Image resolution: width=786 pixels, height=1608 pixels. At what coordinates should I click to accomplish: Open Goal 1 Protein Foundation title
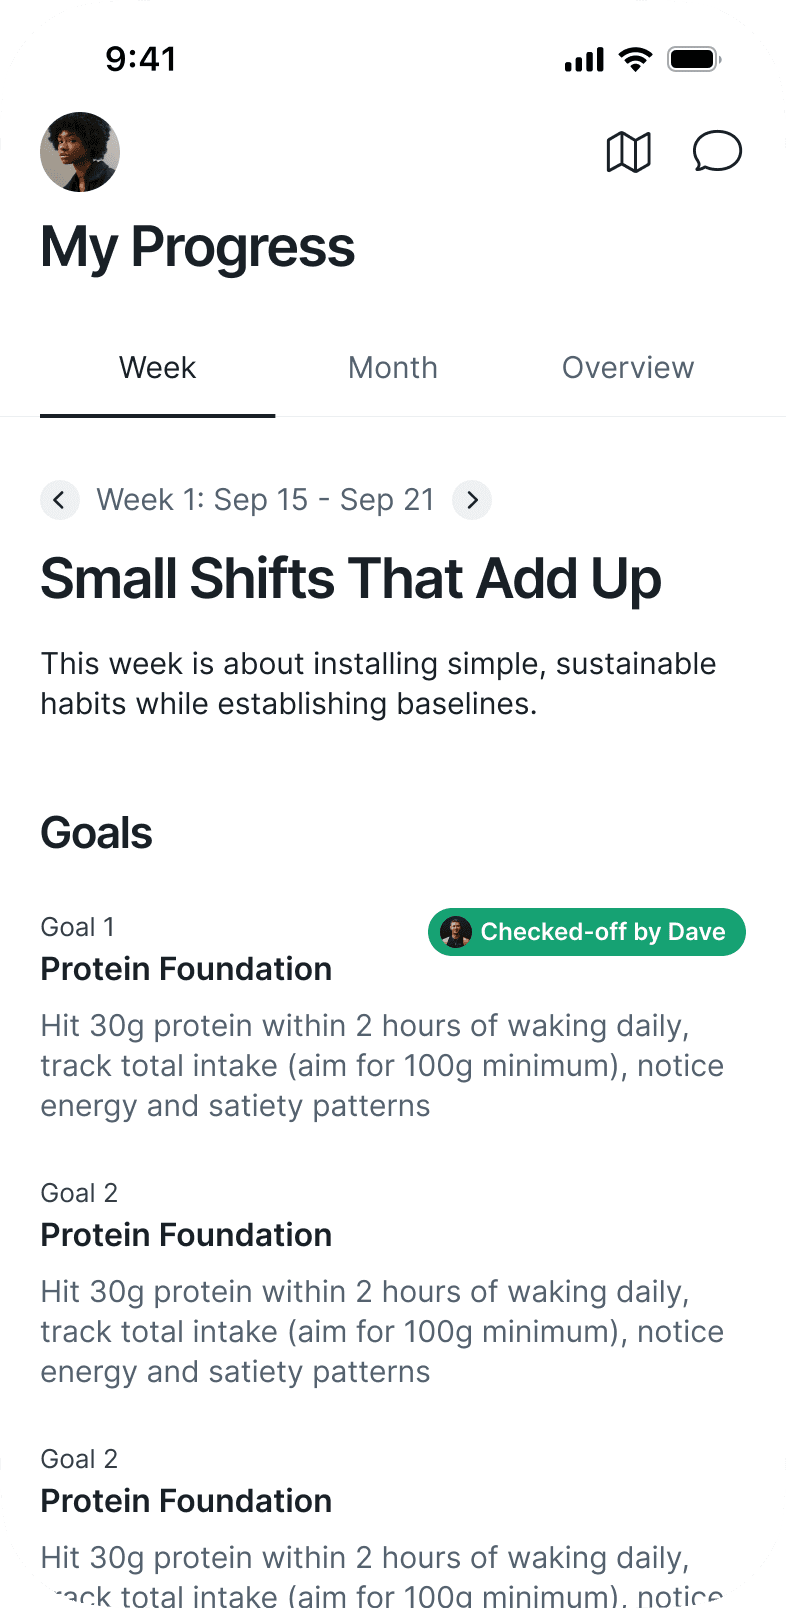(x=186, y=969)
